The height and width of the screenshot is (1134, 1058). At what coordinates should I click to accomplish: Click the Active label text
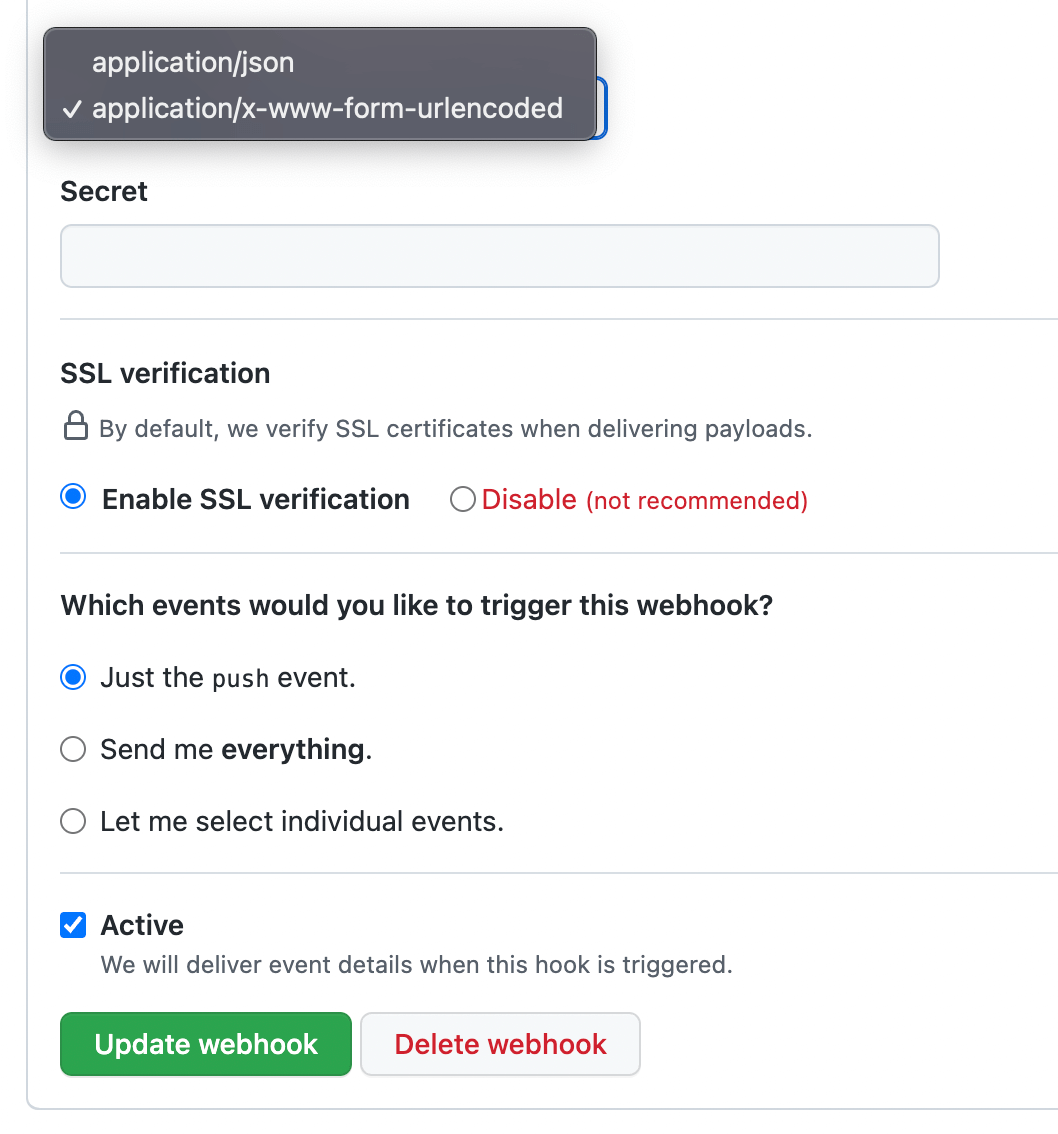pos(142,926)
